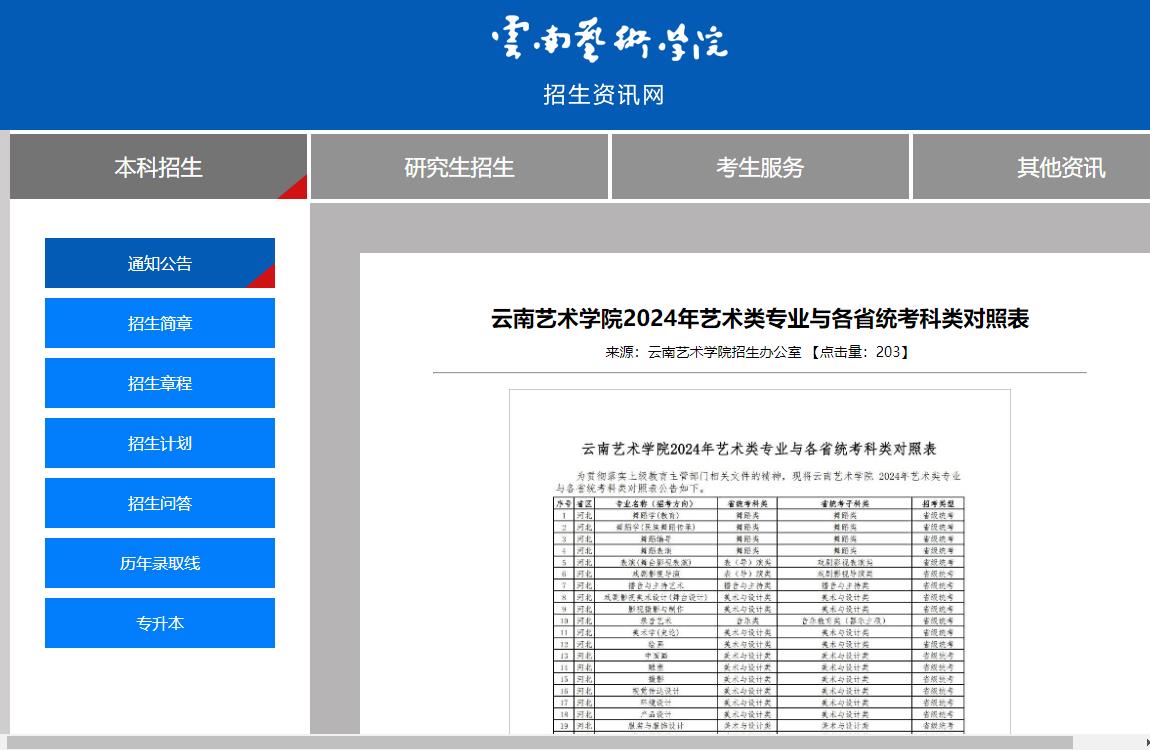Viewport: 1150px width, 750px height.
Task: Click the scrollbar right arrow
Action: (x=1146, y=743)
